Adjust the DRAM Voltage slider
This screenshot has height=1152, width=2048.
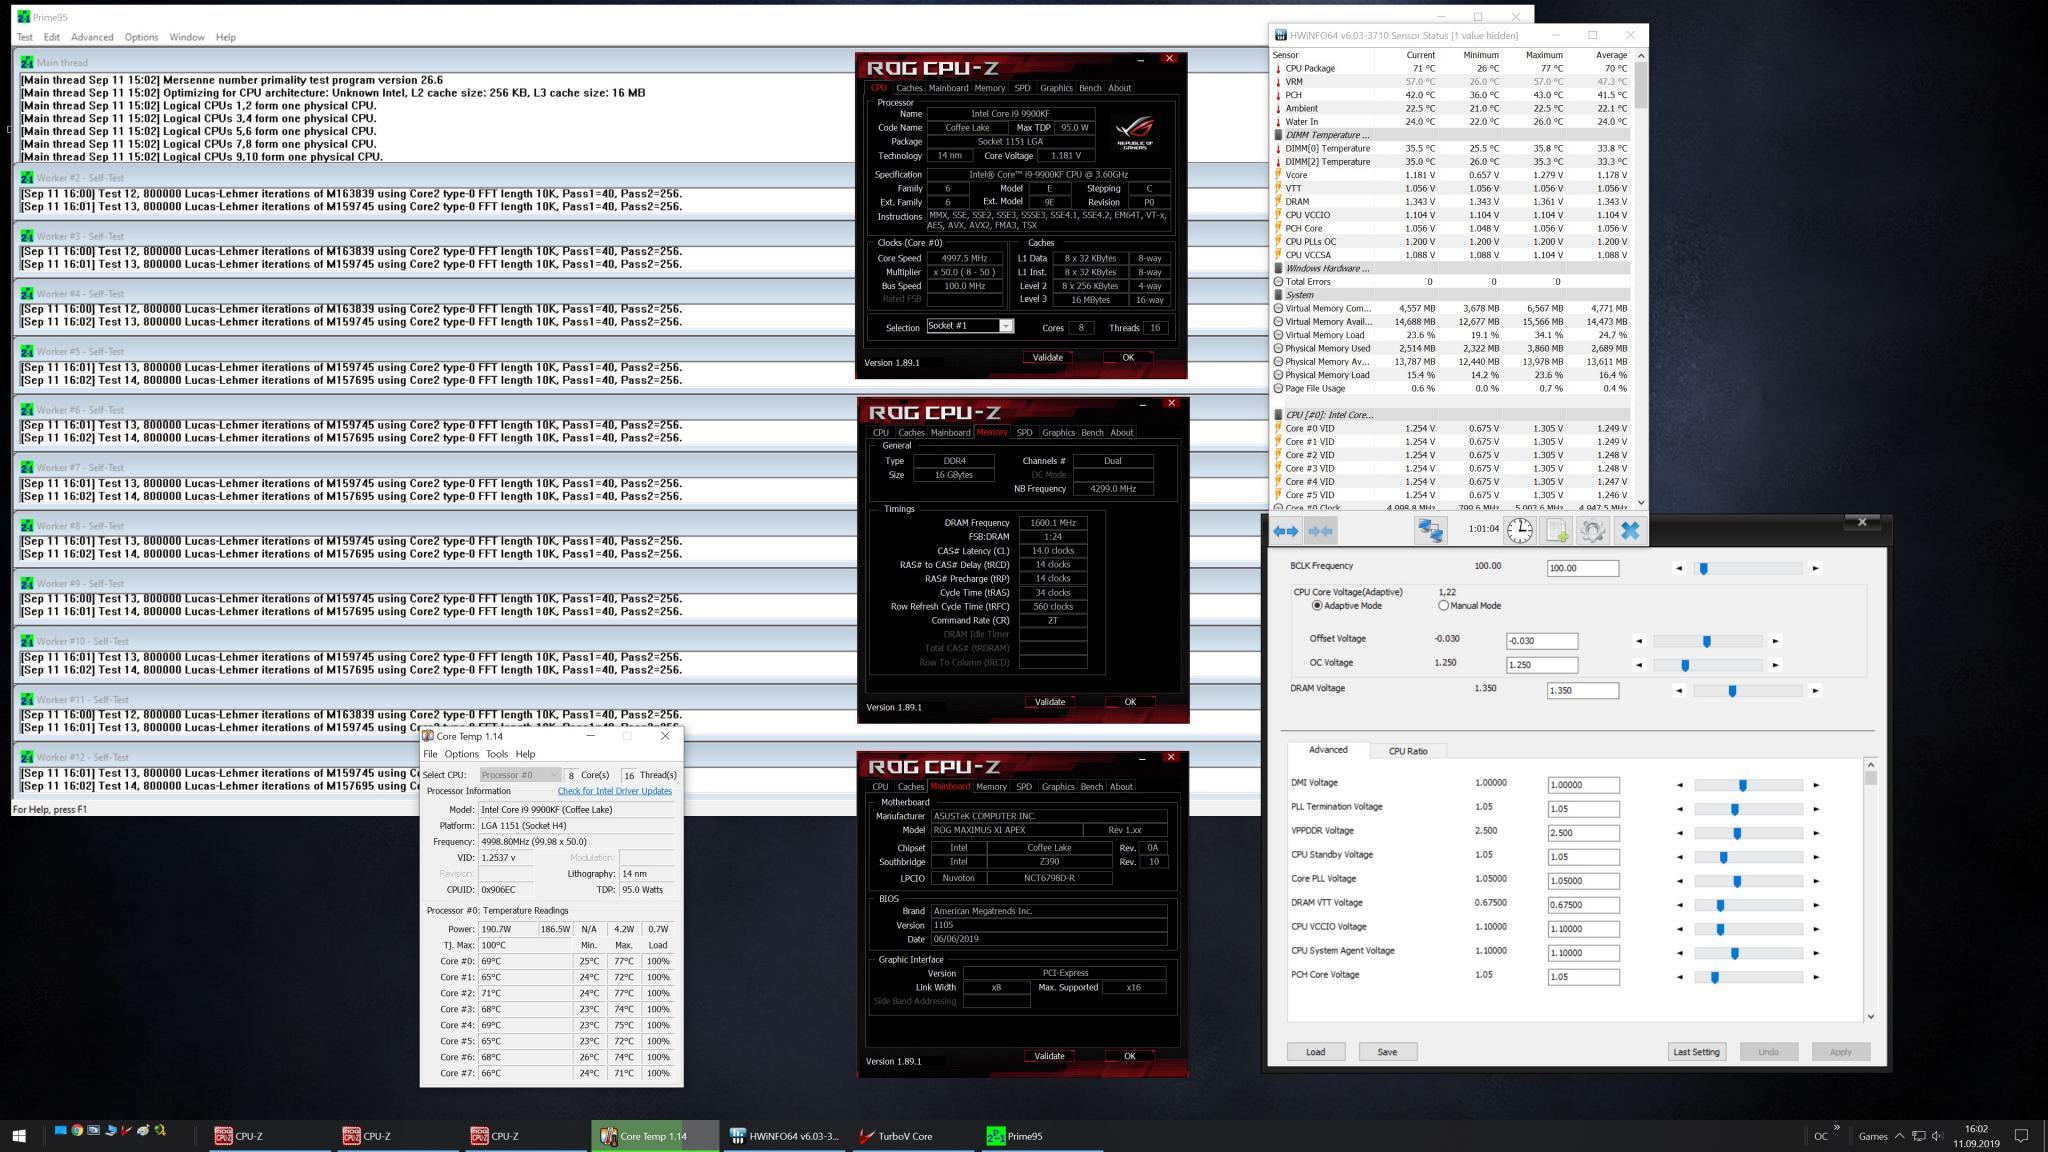pos(1732,691)
